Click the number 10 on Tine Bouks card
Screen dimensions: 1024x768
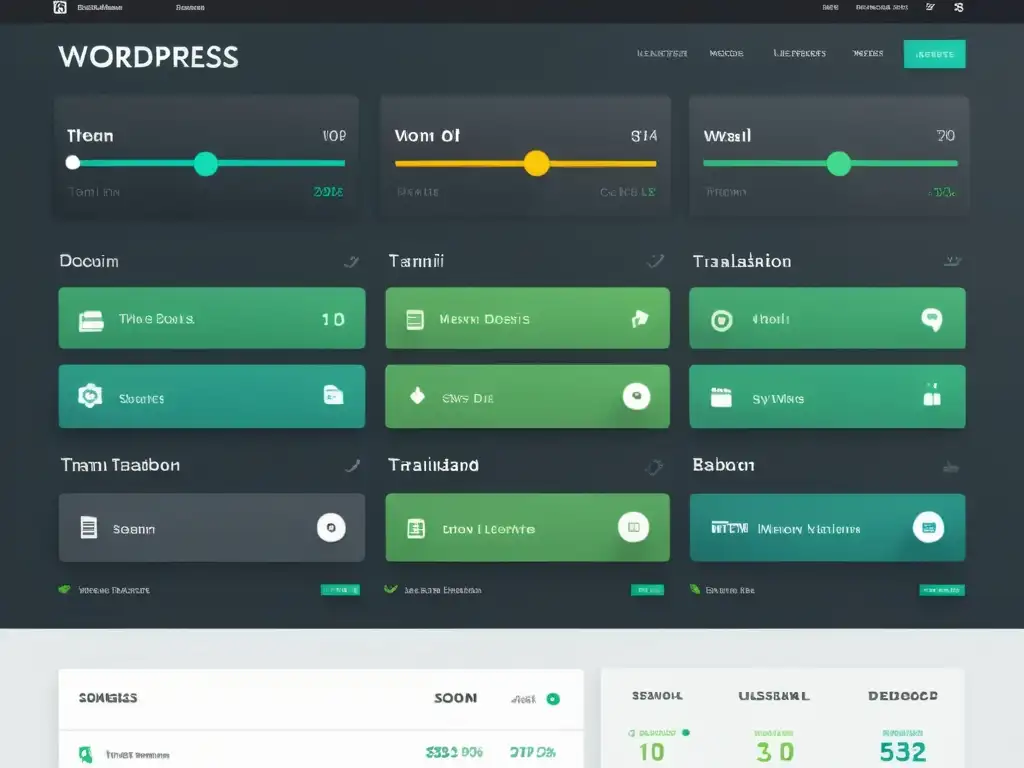point(333,319)
